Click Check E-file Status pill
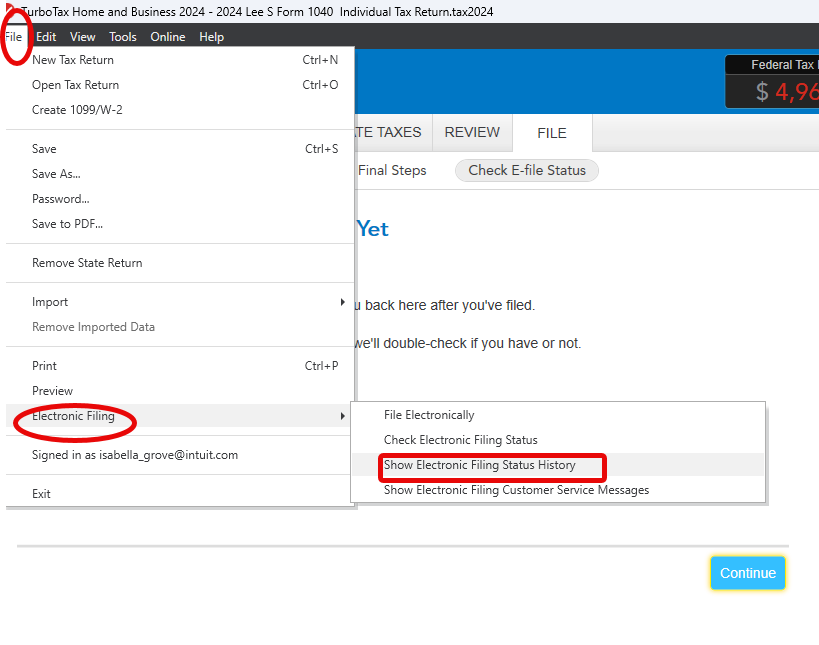The height and width of the screenshot is (645, 819). 527,171
